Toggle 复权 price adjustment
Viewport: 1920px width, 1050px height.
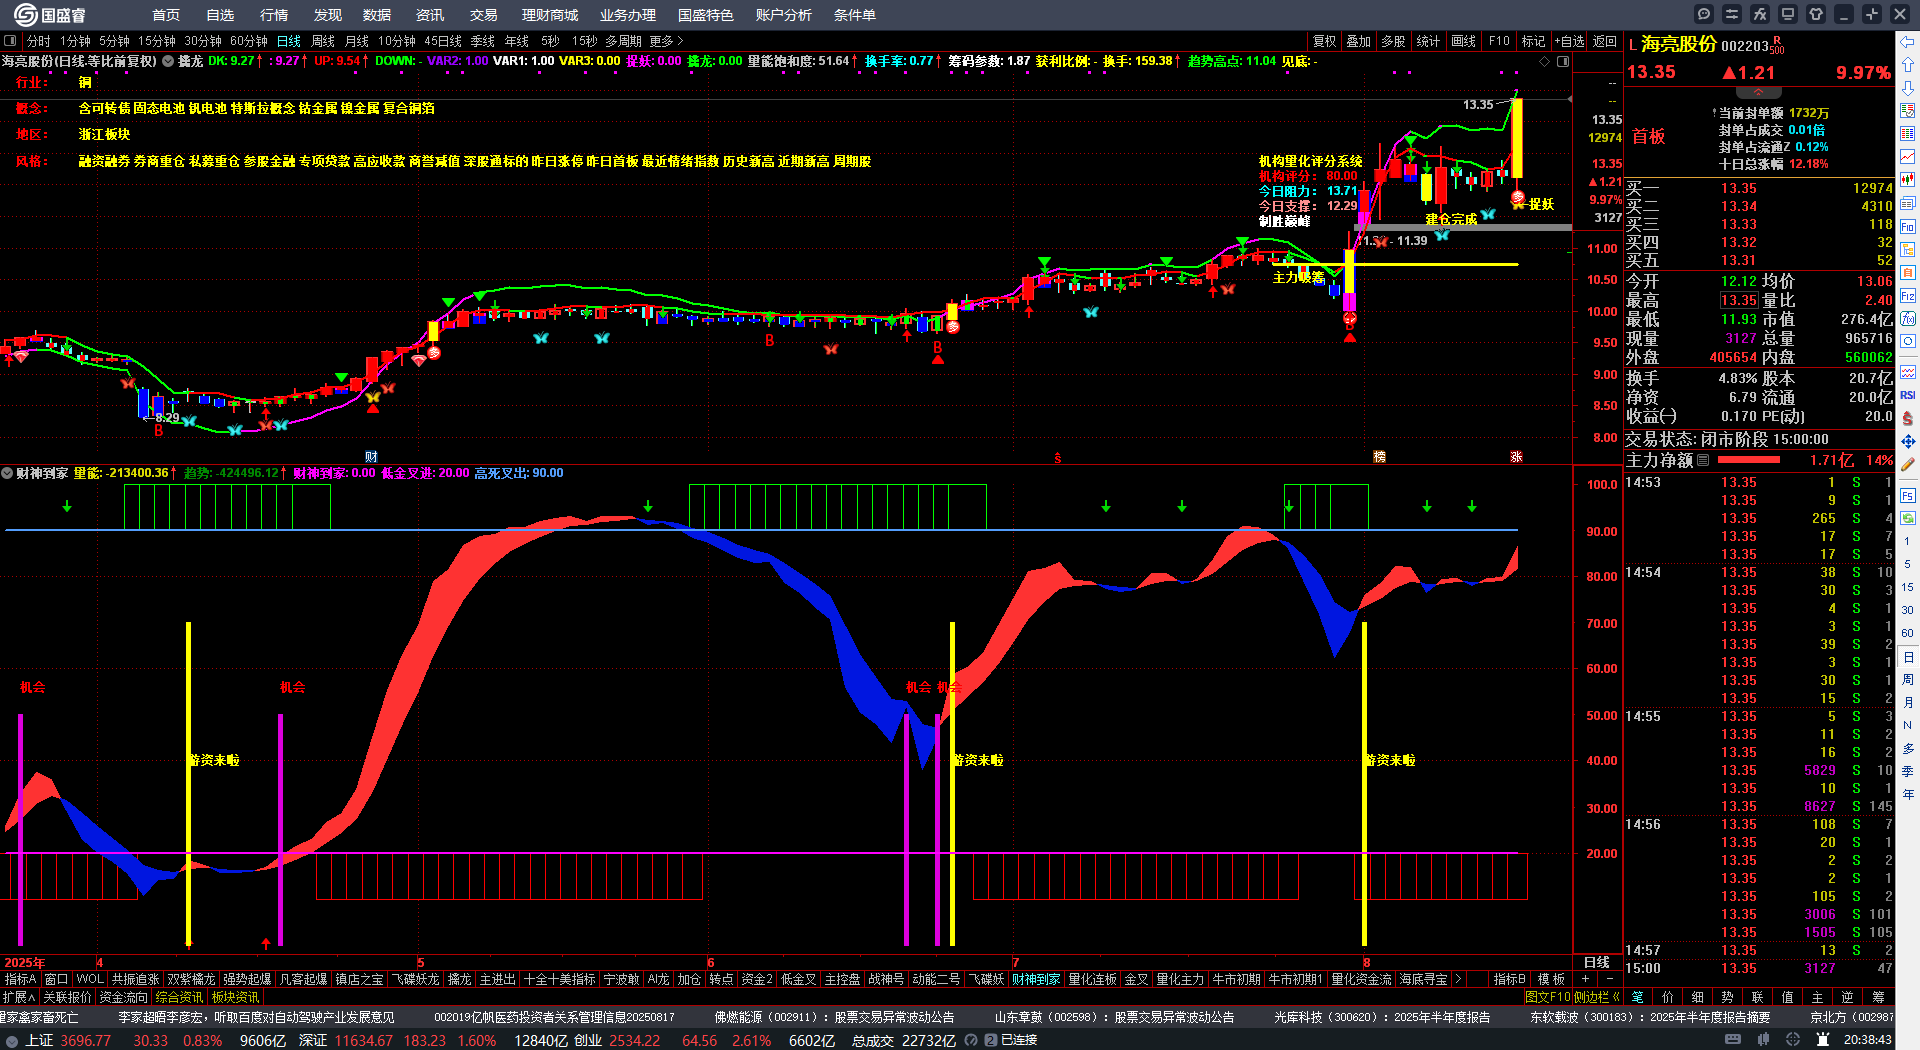[x=1324, y=41]
